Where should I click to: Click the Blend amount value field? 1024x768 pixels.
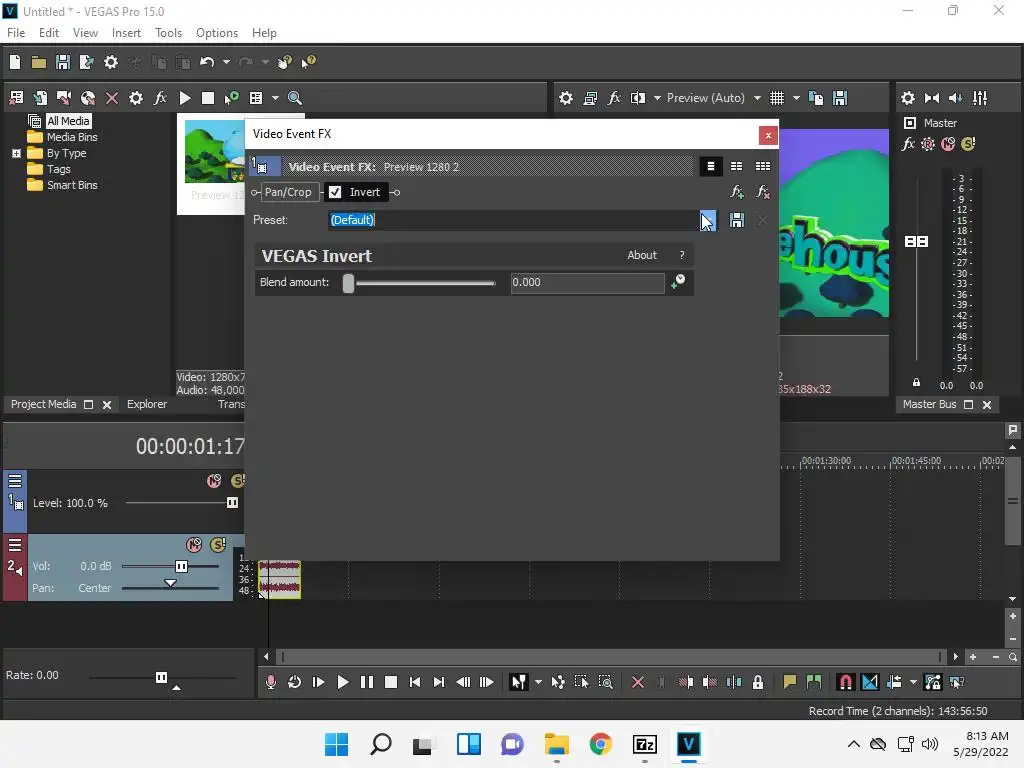587,283
